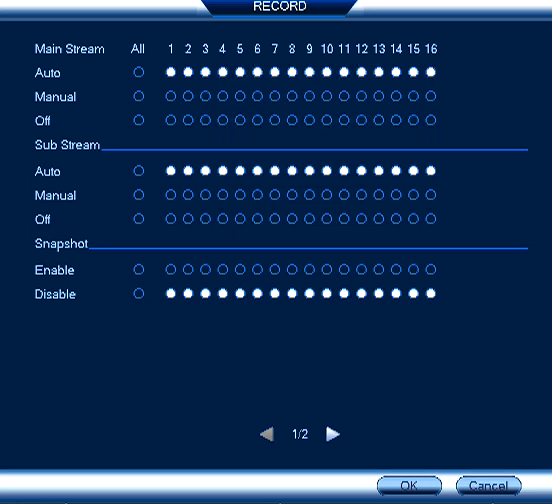
Task: Click the page indicator 1/2
Action: pyautogui.click(x=300, y=434)
